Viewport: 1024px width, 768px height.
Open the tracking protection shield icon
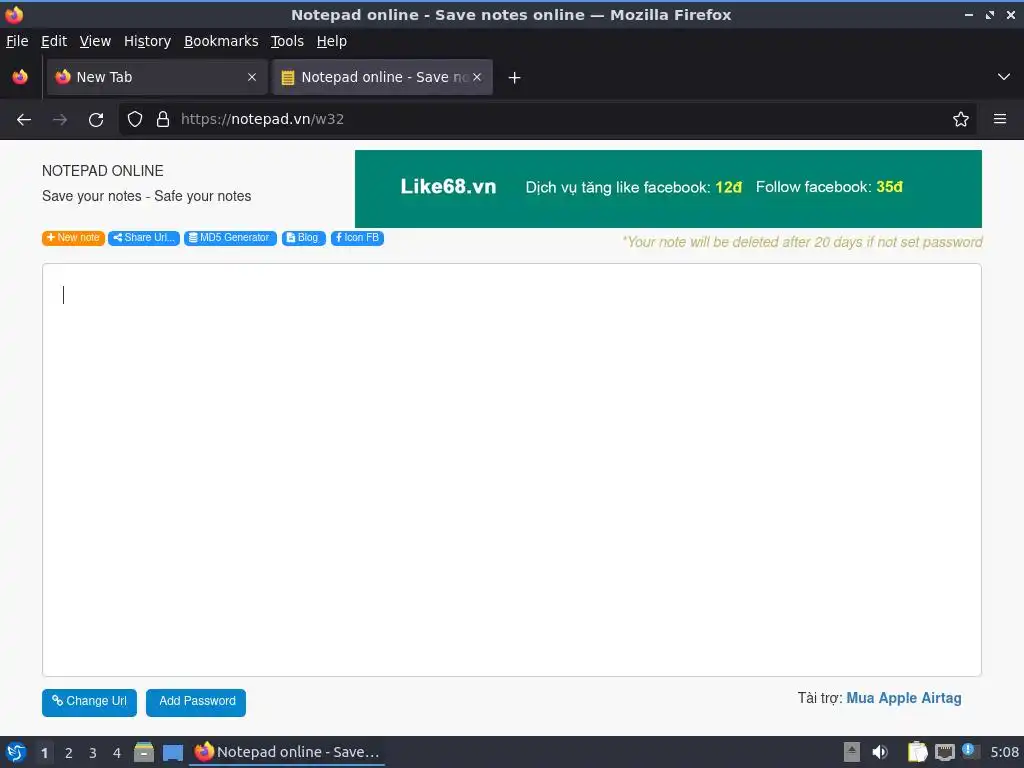(135, 120)
